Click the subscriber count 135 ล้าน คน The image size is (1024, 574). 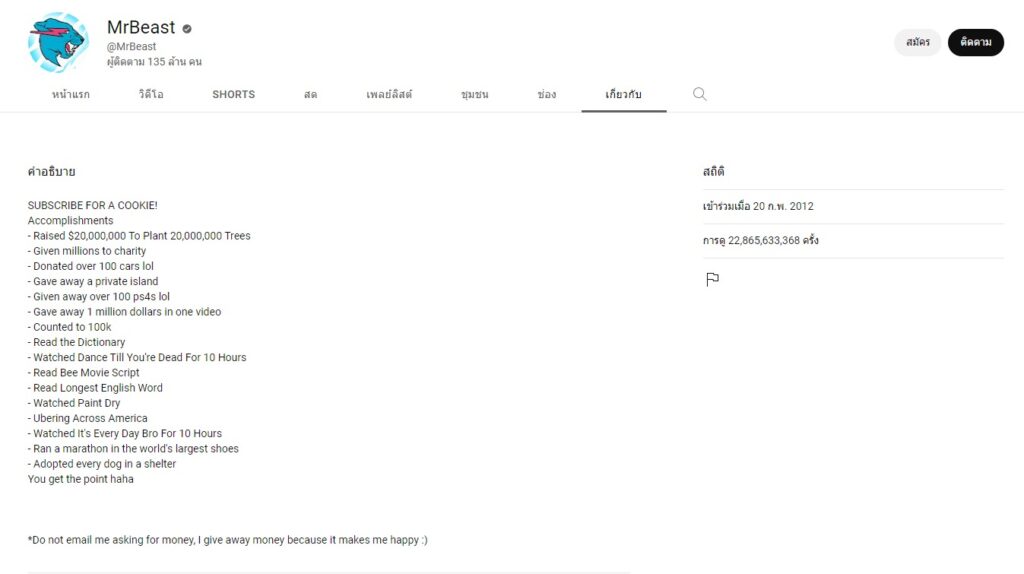(x=154, y=62)
